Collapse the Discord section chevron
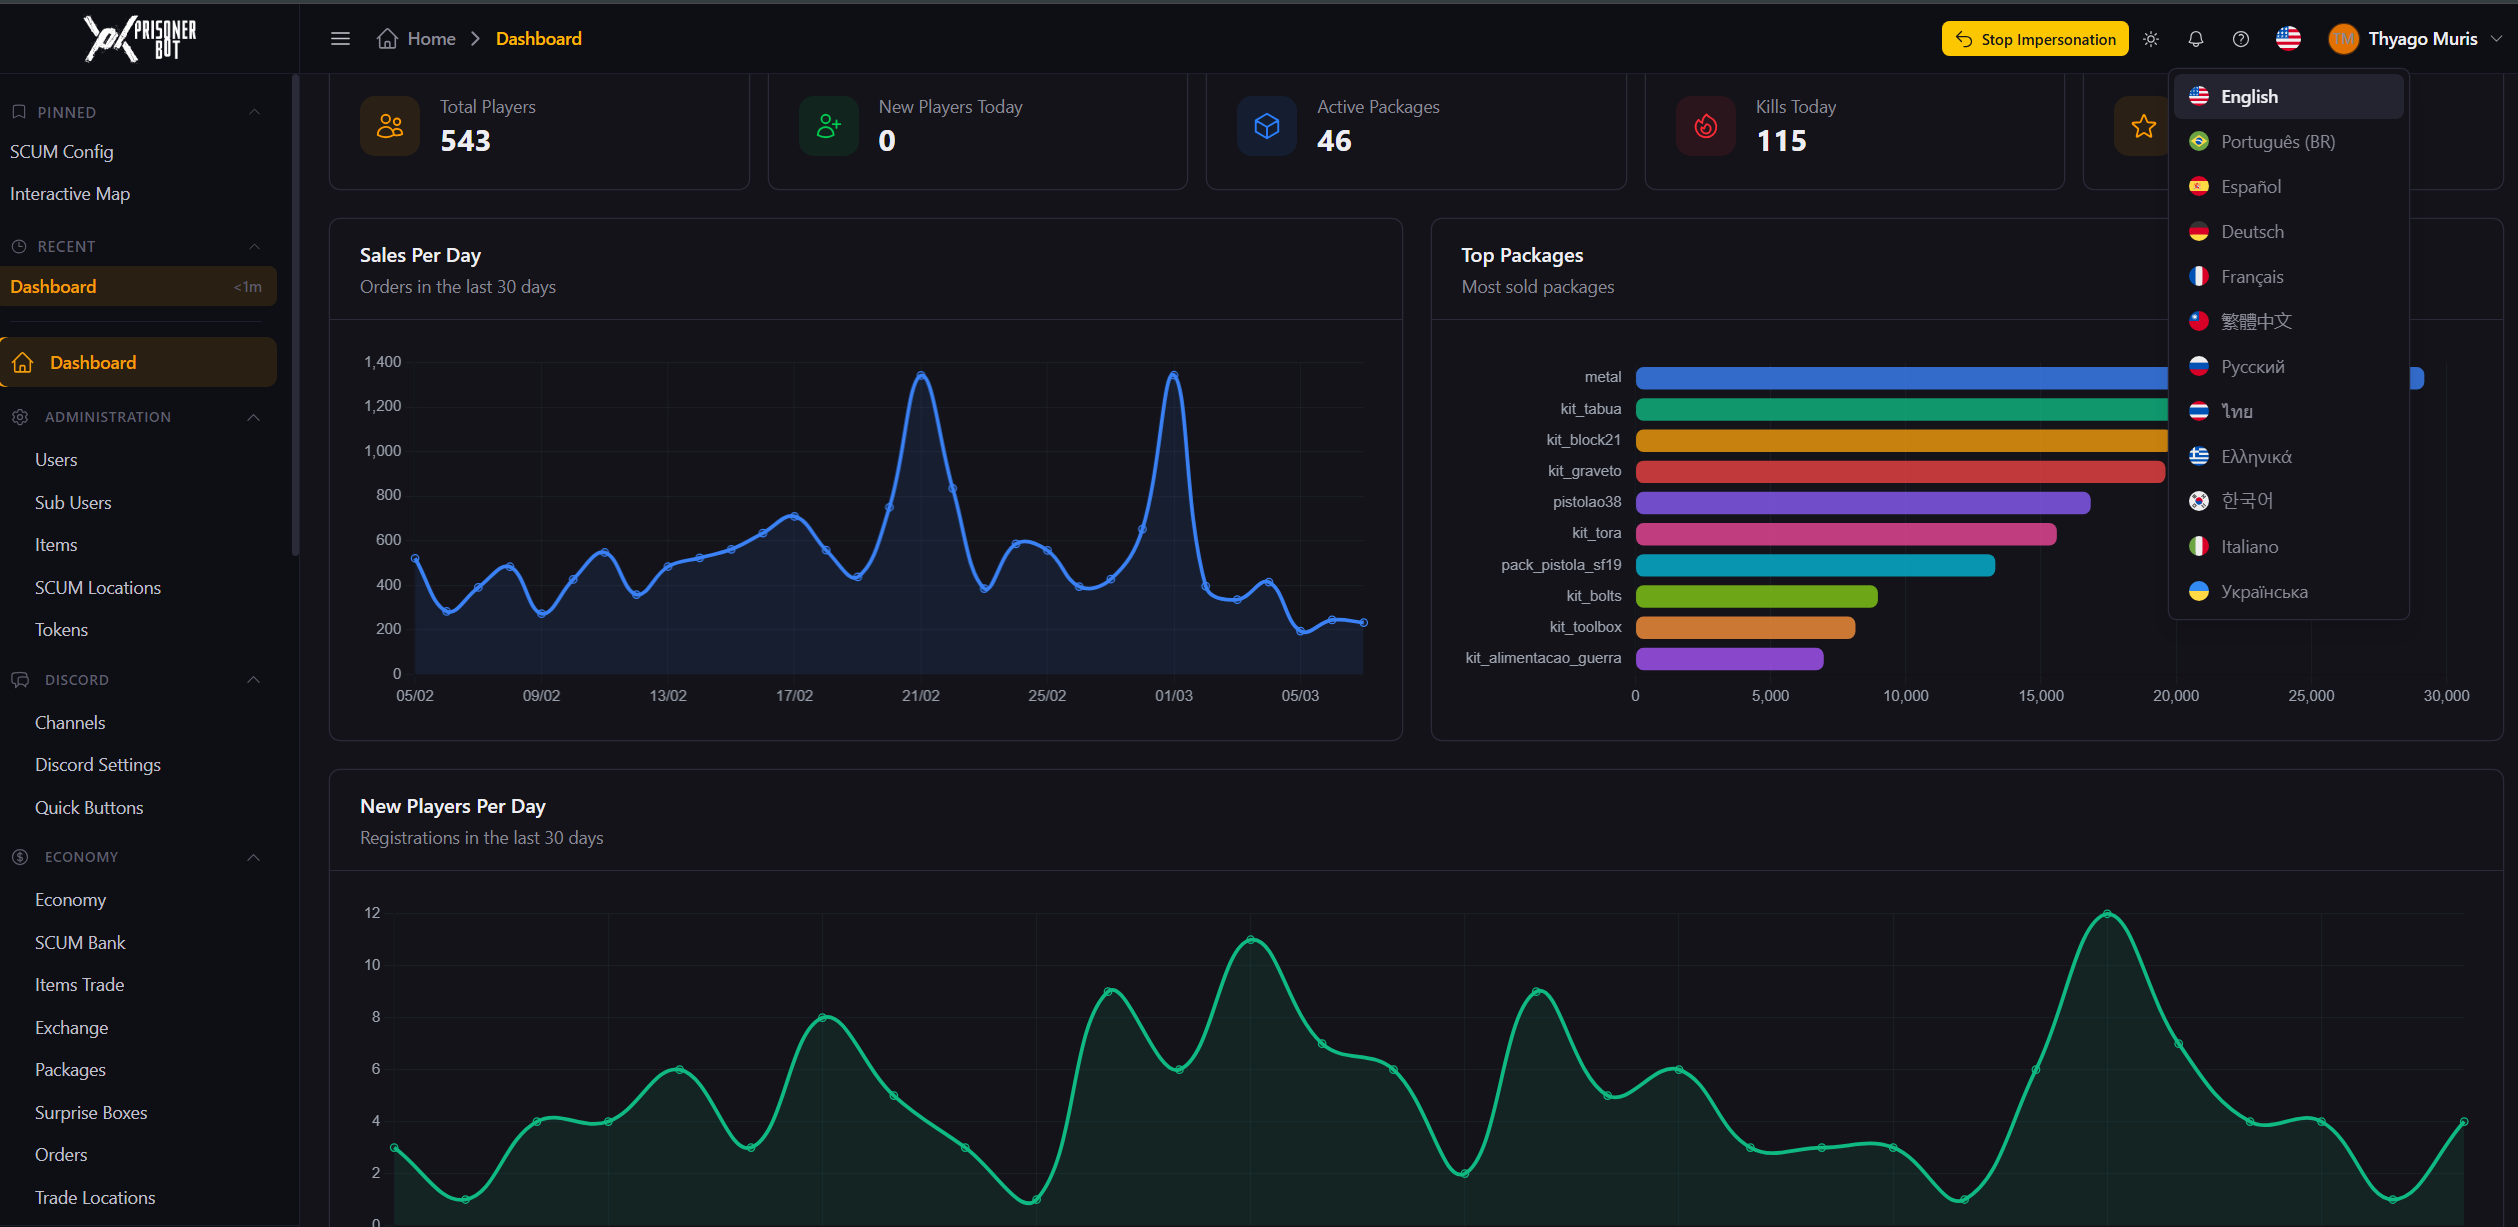 pyautogui.click(x=254, y=680)
